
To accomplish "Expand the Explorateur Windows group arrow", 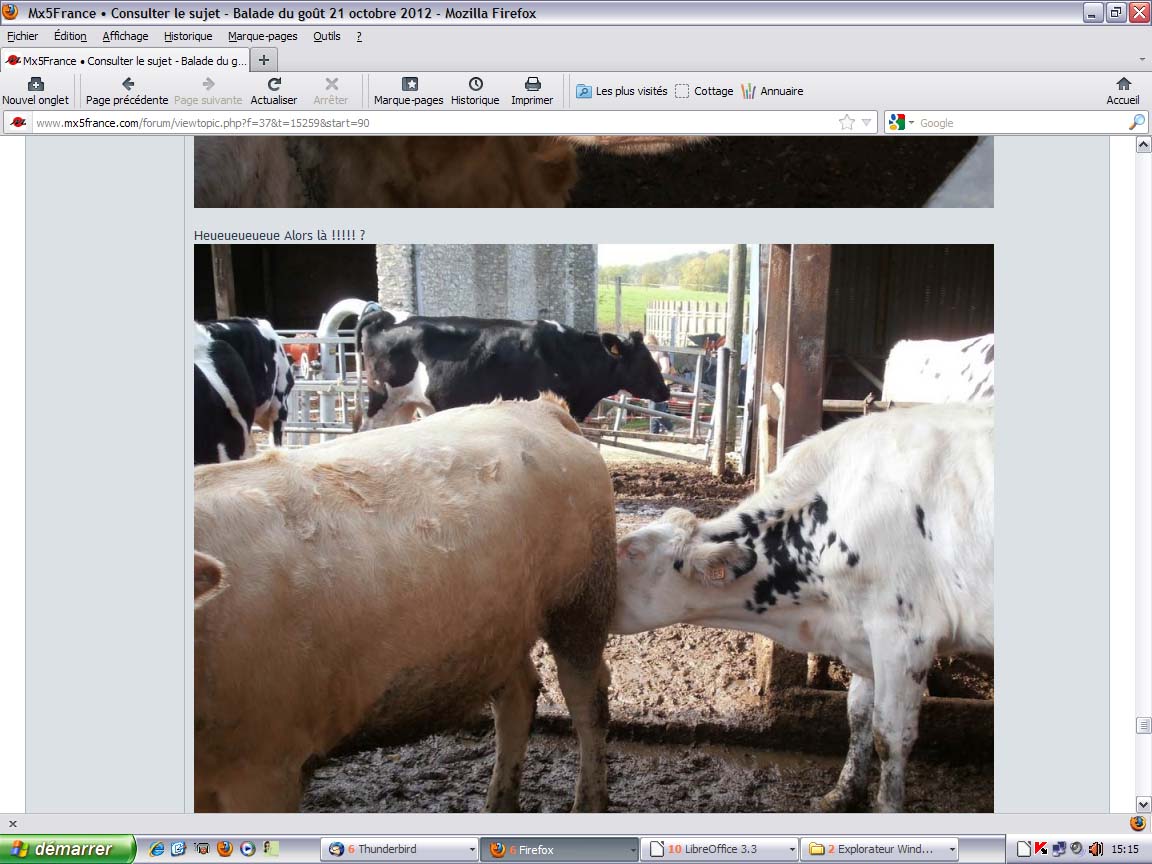I will click(952, 850).
